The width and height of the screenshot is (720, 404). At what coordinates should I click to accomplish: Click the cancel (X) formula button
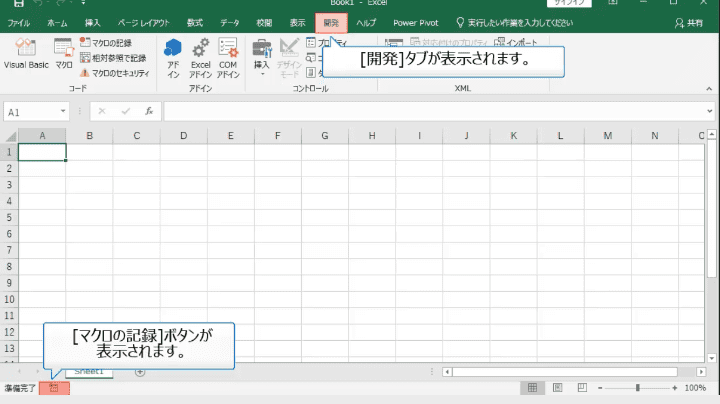[x=102, y=112]
